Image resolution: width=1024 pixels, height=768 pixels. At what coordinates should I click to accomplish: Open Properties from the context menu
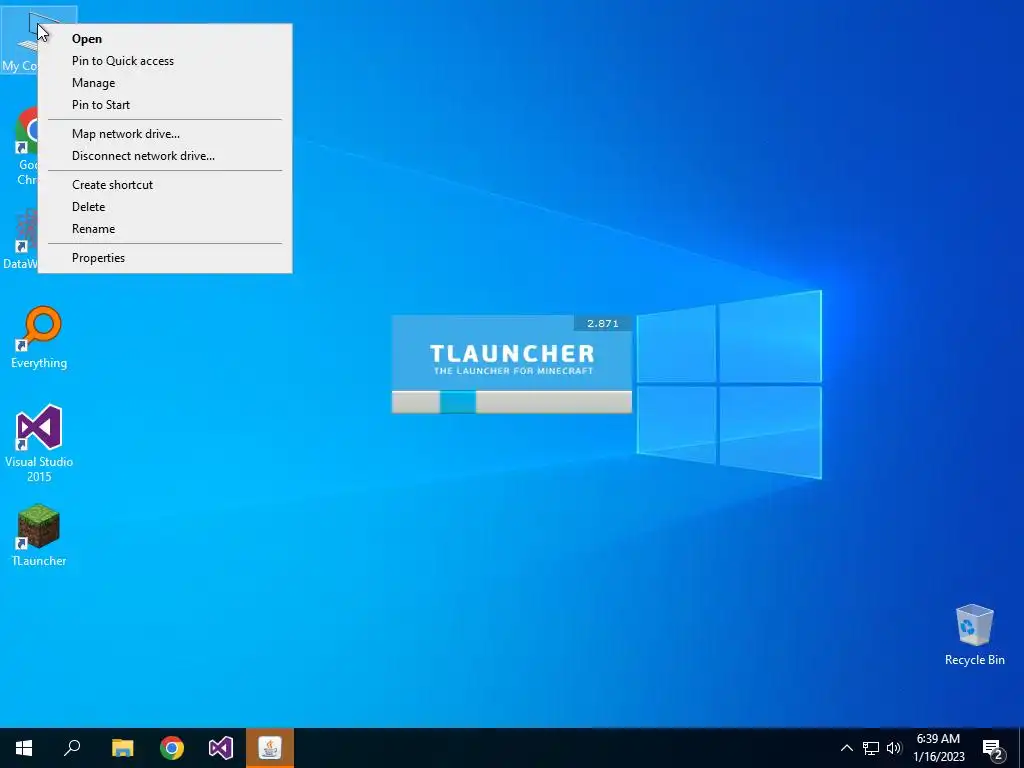point(165,257)
